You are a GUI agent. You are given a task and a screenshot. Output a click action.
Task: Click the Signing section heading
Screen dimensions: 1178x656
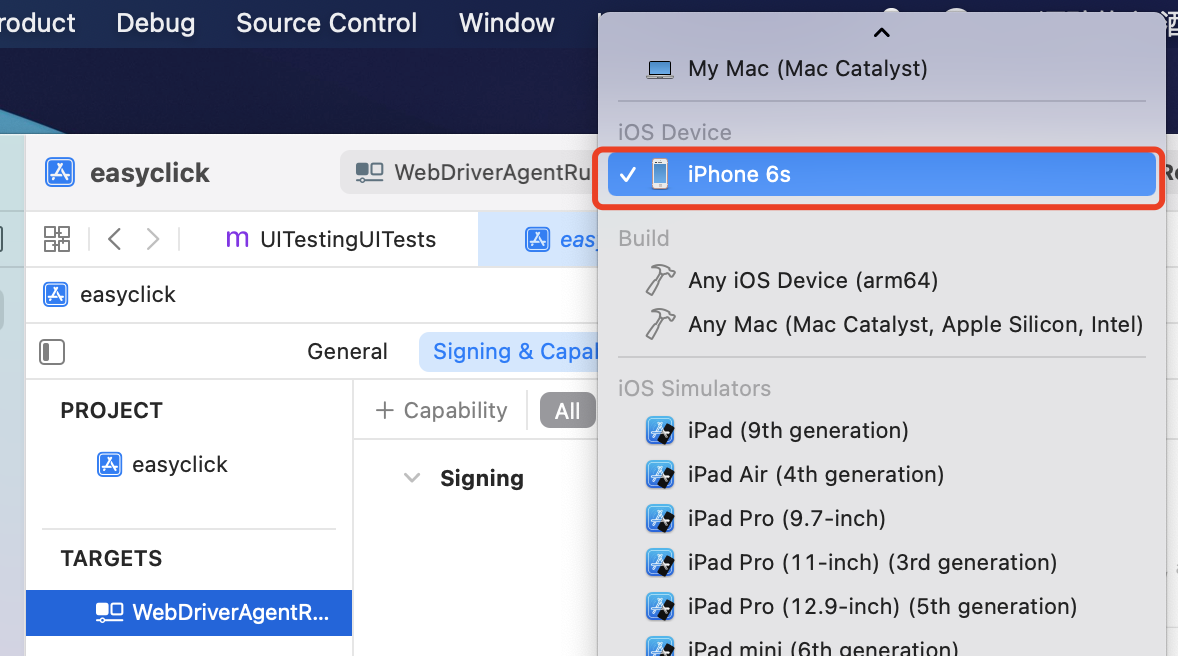(482, 479)
